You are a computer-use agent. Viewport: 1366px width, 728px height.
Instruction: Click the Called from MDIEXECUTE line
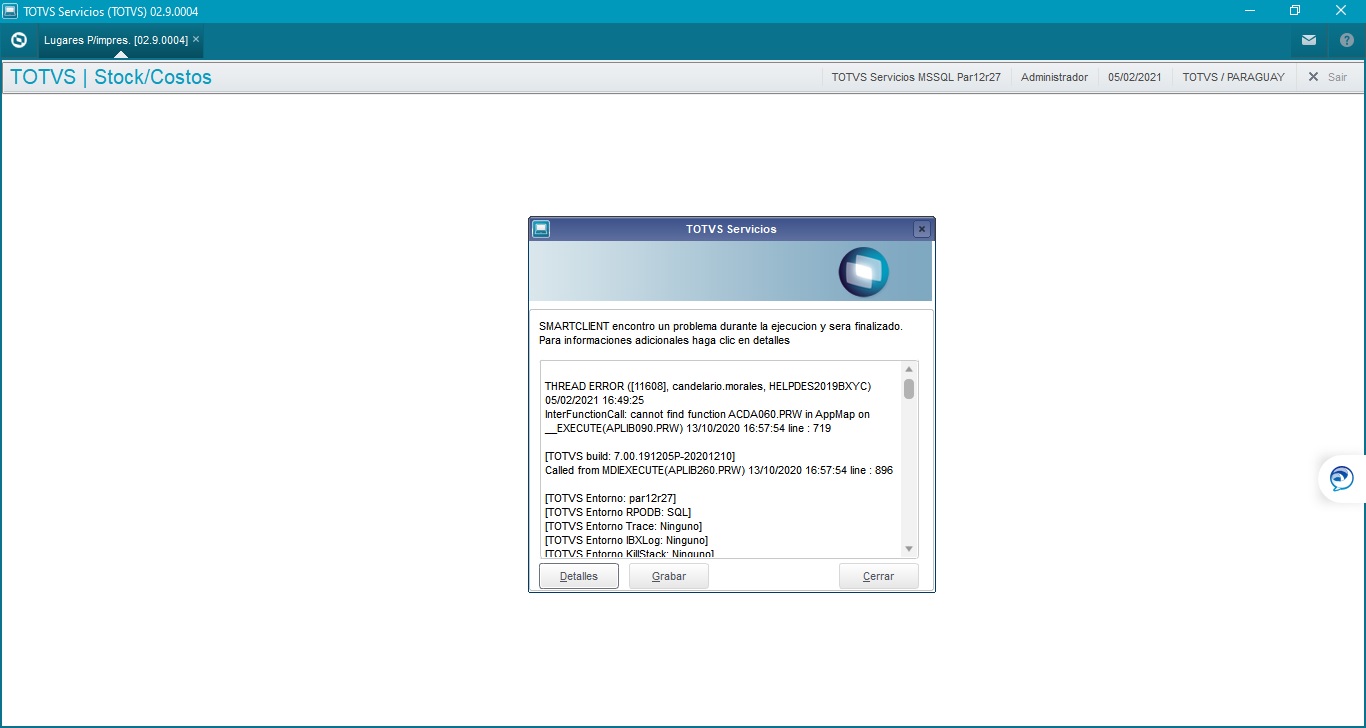tap(719, 470)
